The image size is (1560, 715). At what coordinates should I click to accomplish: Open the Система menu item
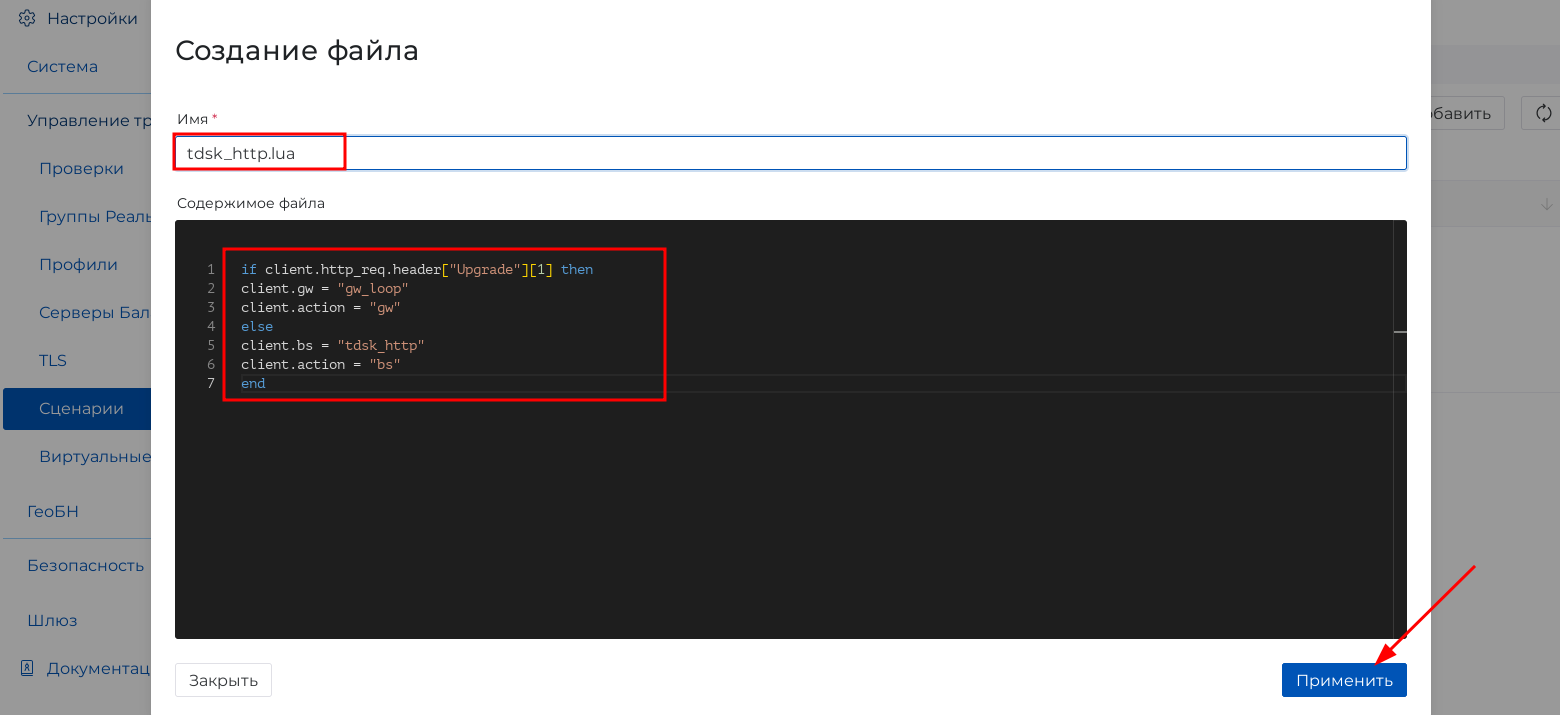pyautogui.click(x=63, y=67)
